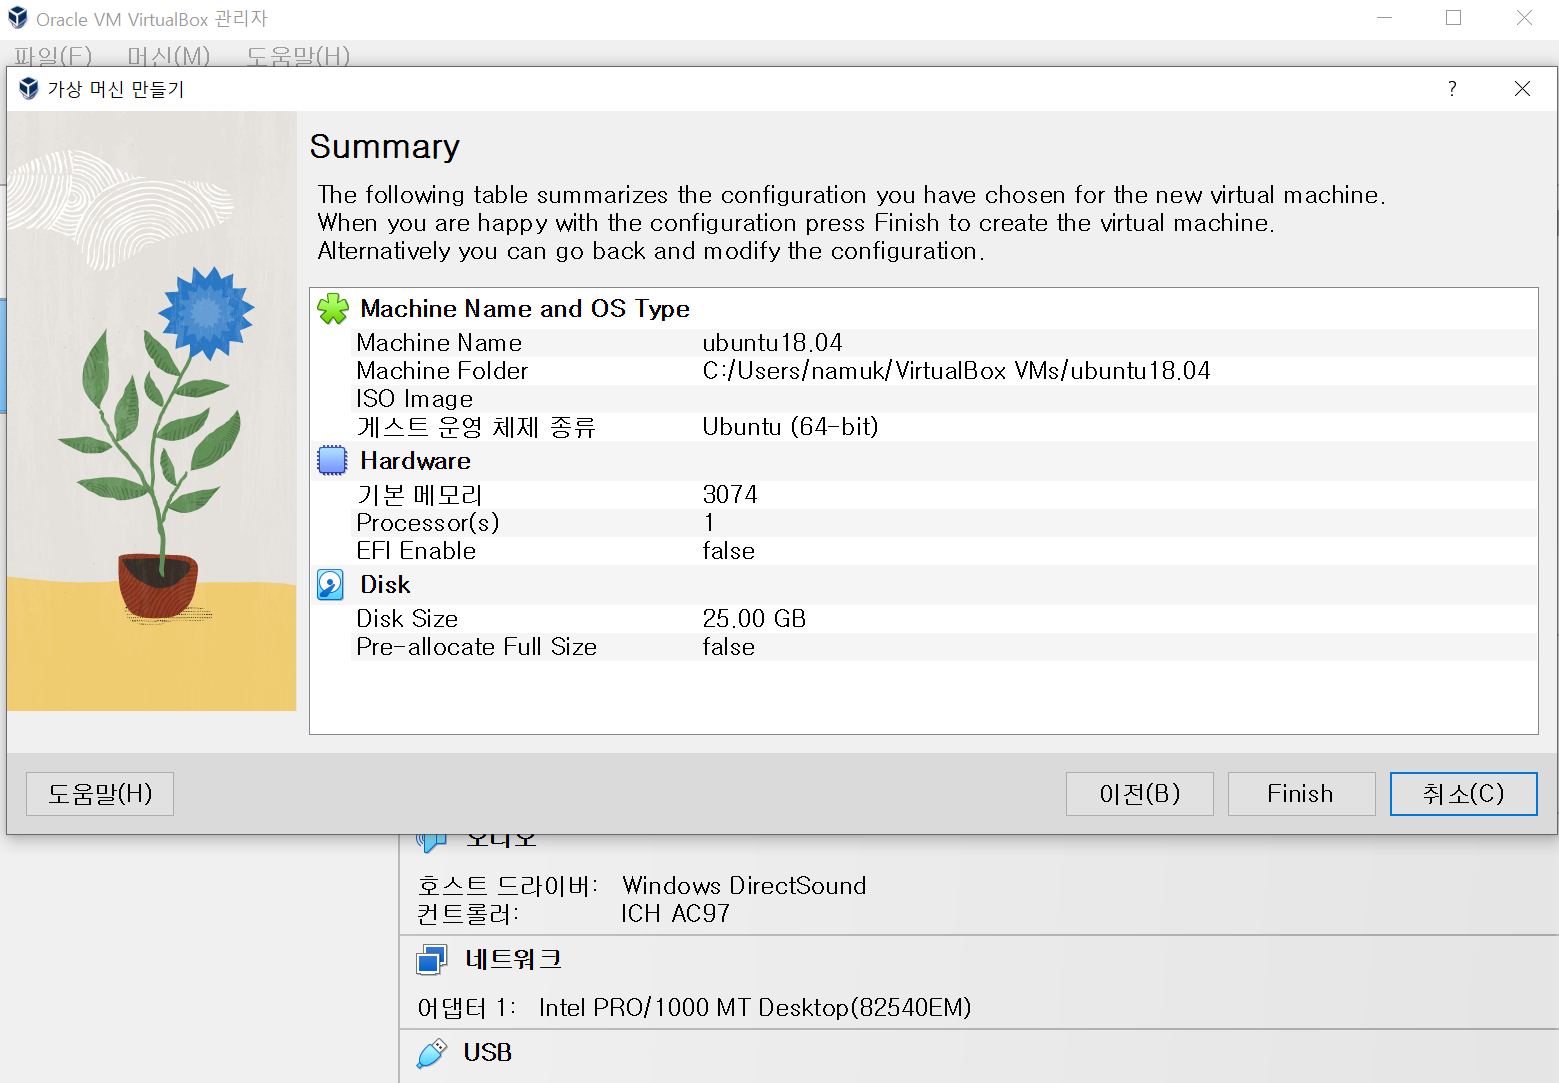Screen dimensions: 1559x1083
Task: Click the ubuntu18.04 machine name value
Action: pos(772,343)
